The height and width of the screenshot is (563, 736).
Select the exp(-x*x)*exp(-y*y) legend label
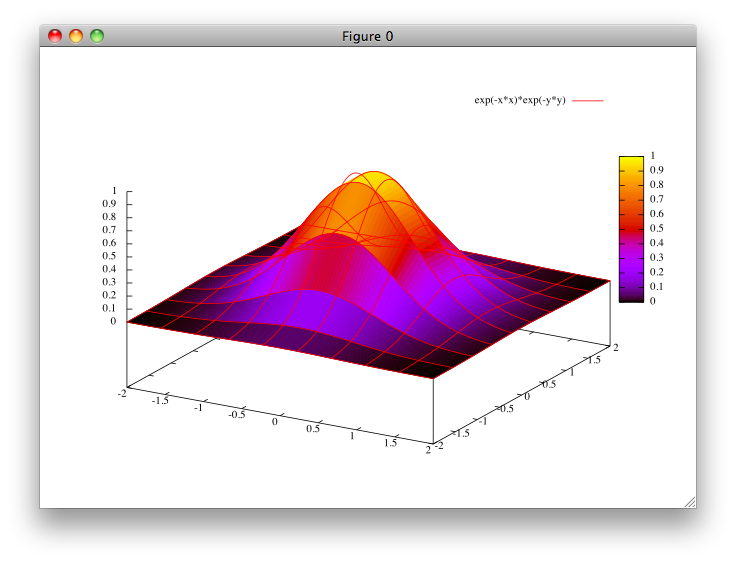click(520, 101)
